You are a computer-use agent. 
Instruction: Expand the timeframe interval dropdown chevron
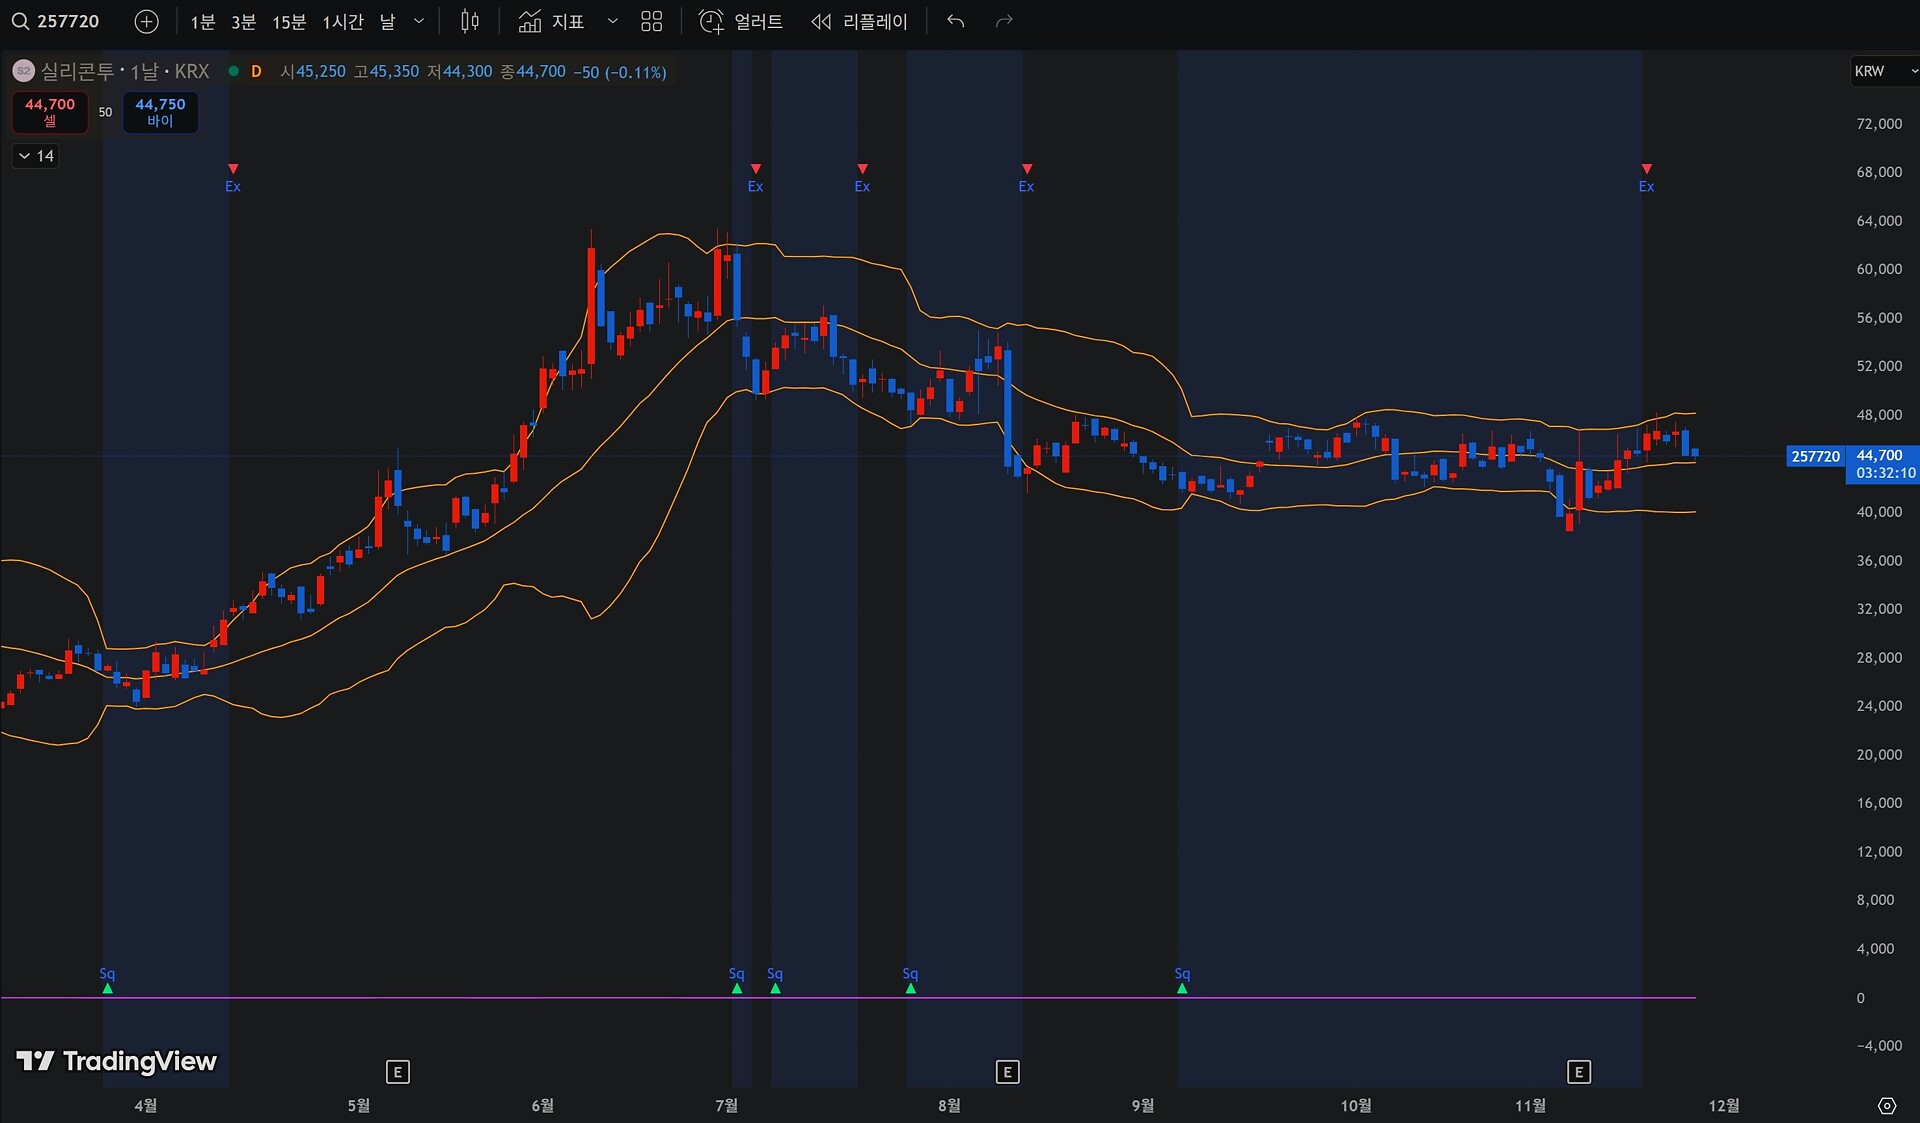(419, 21)
